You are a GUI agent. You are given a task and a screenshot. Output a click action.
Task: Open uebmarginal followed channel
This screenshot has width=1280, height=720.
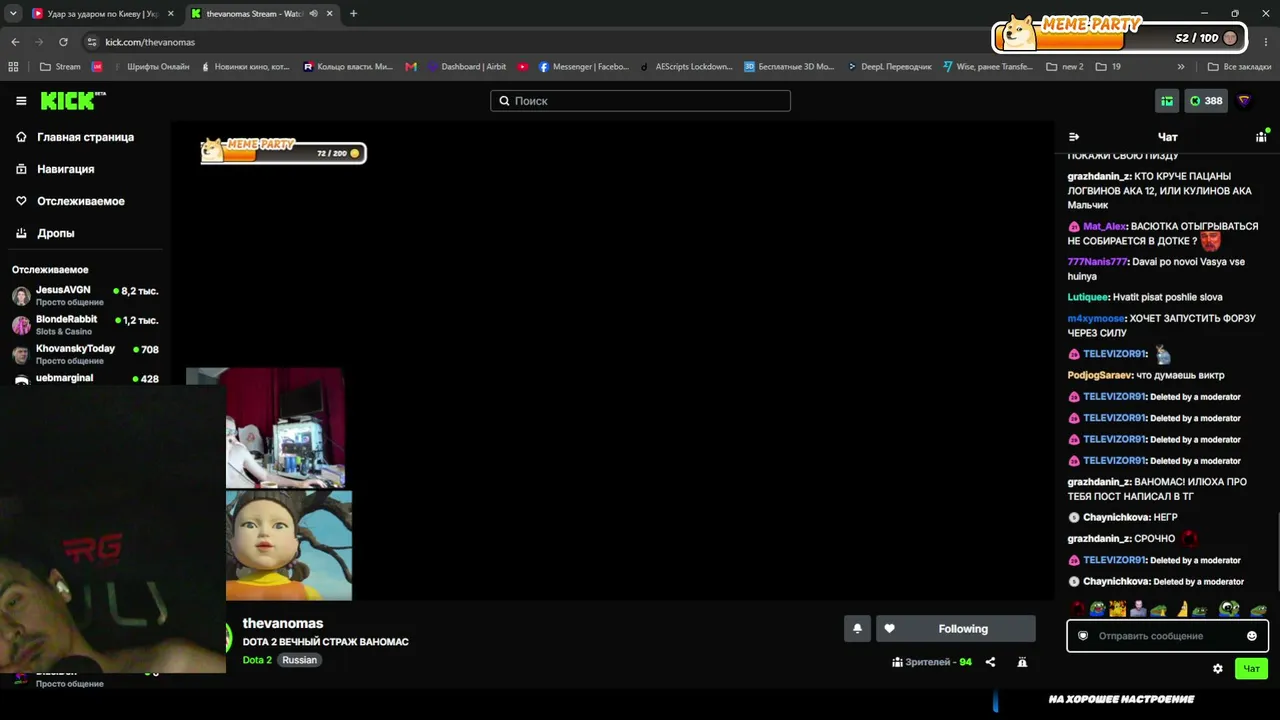click(85, 379)
